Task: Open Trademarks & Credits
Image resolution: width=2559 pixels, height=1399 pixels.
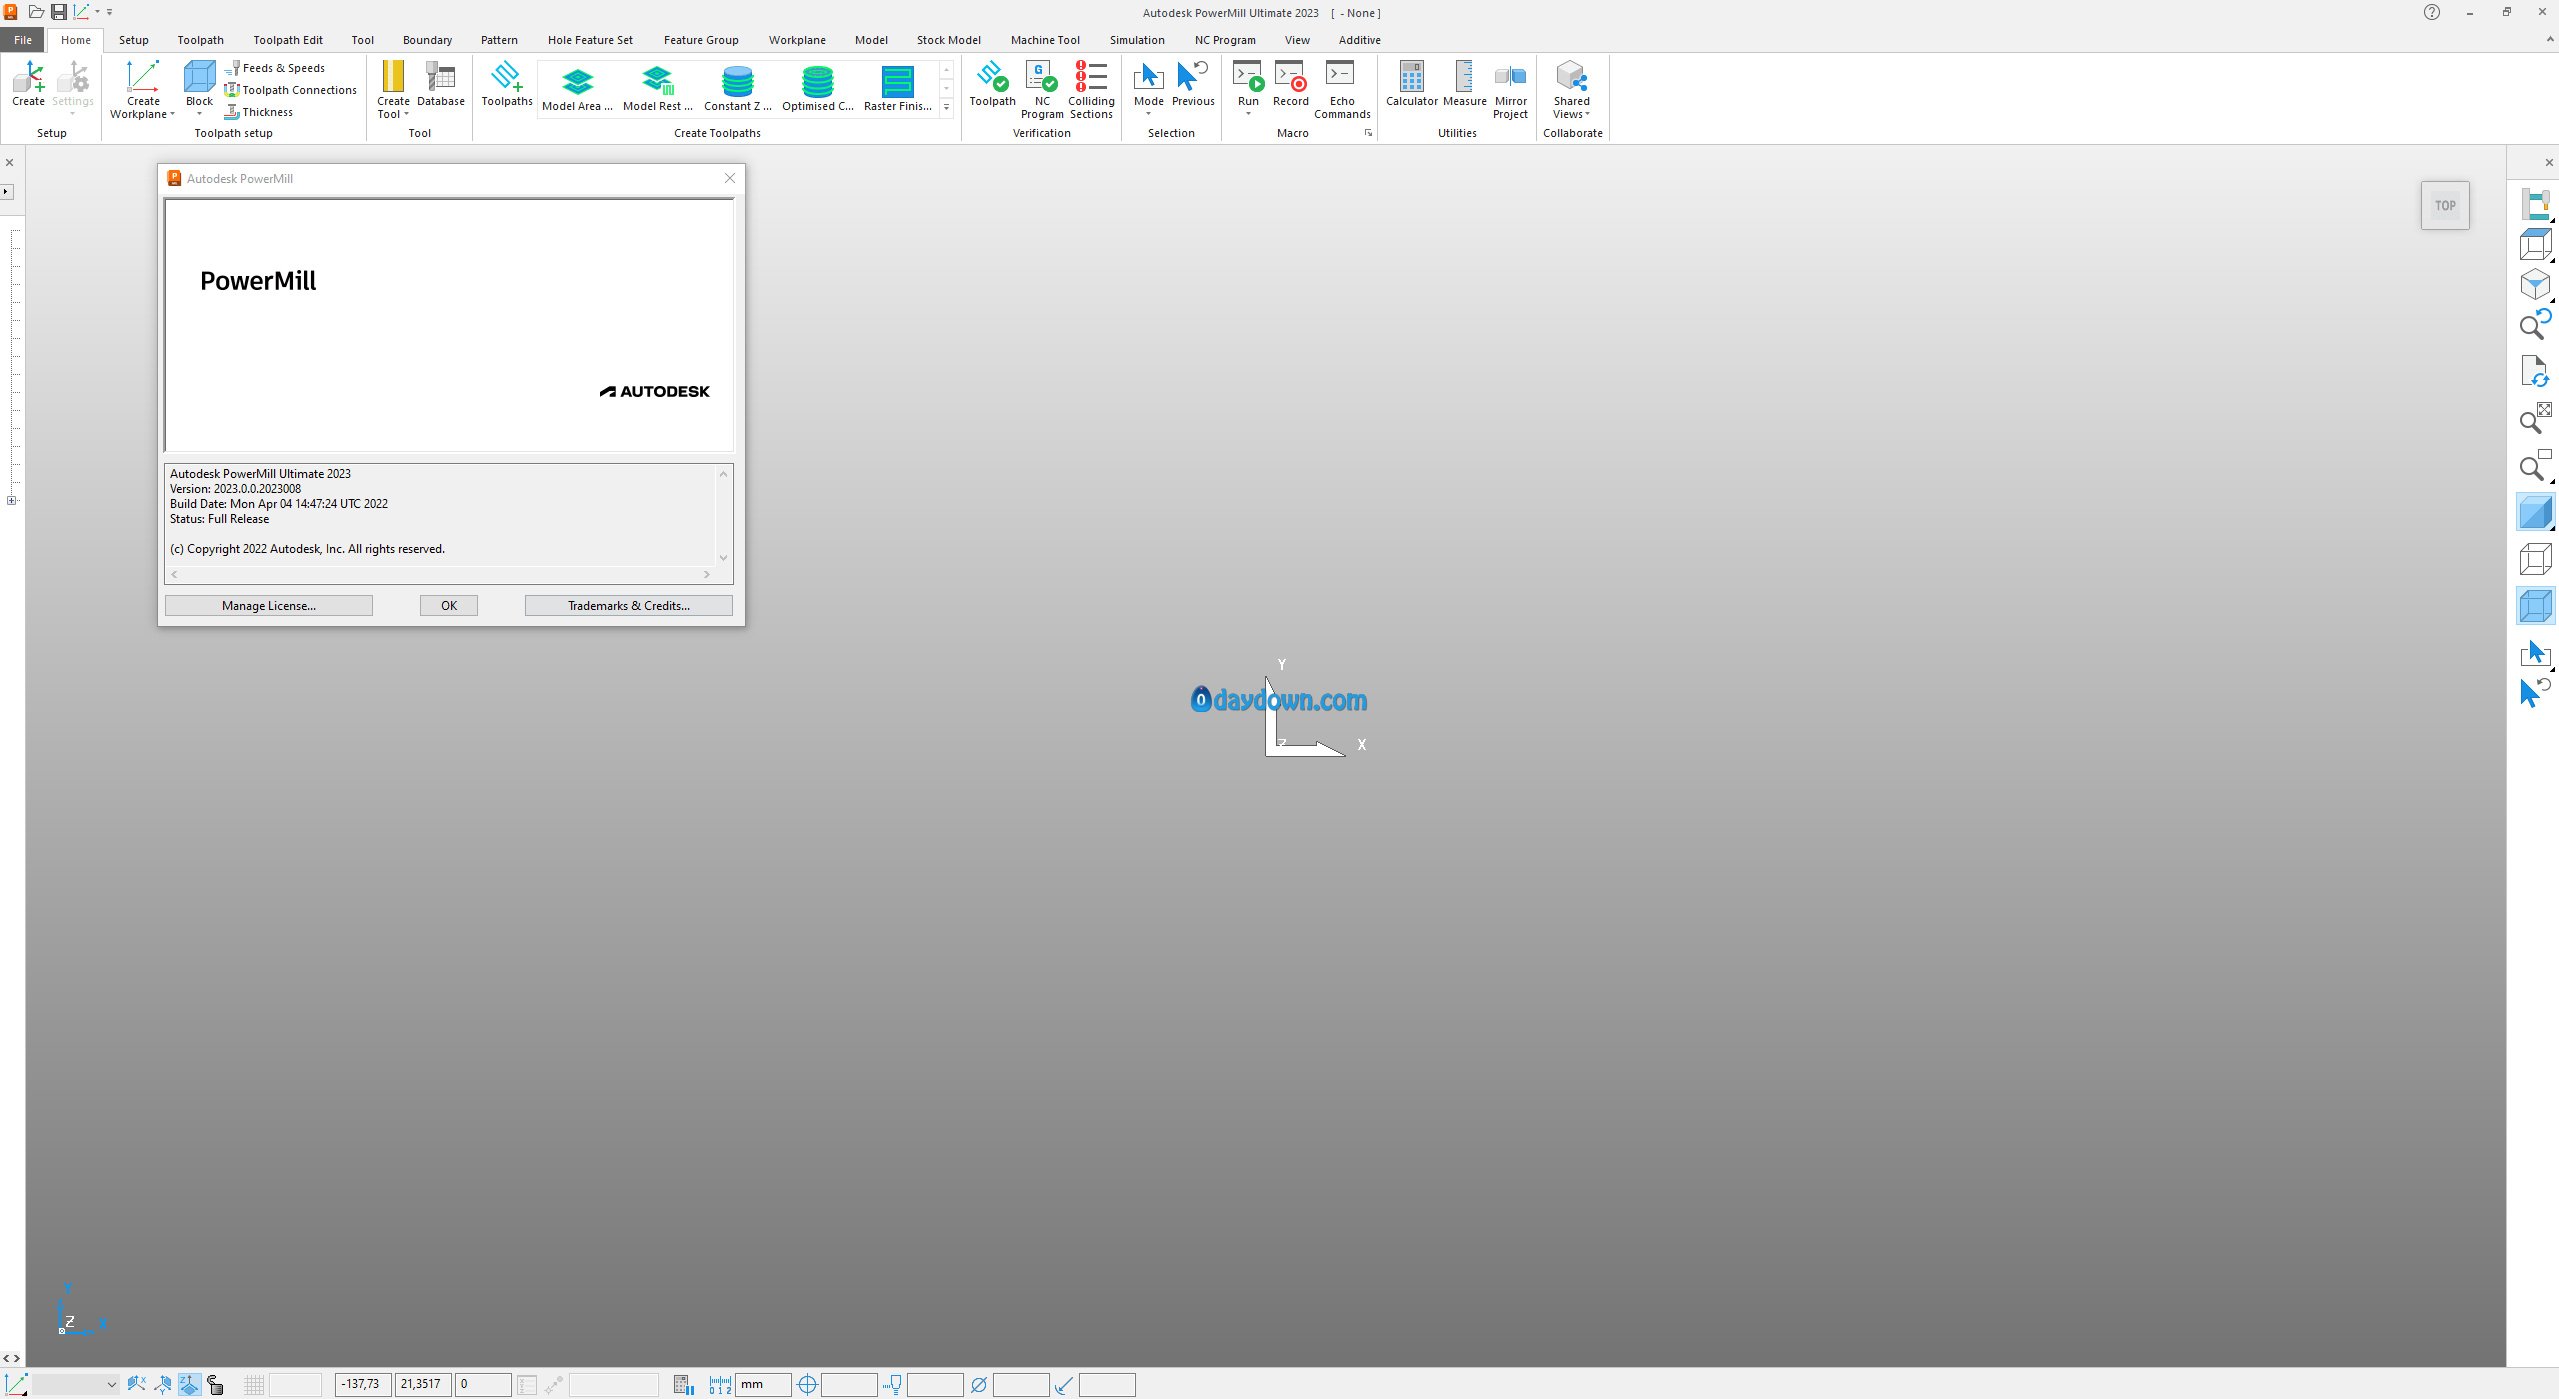Action: coord(628,605)
